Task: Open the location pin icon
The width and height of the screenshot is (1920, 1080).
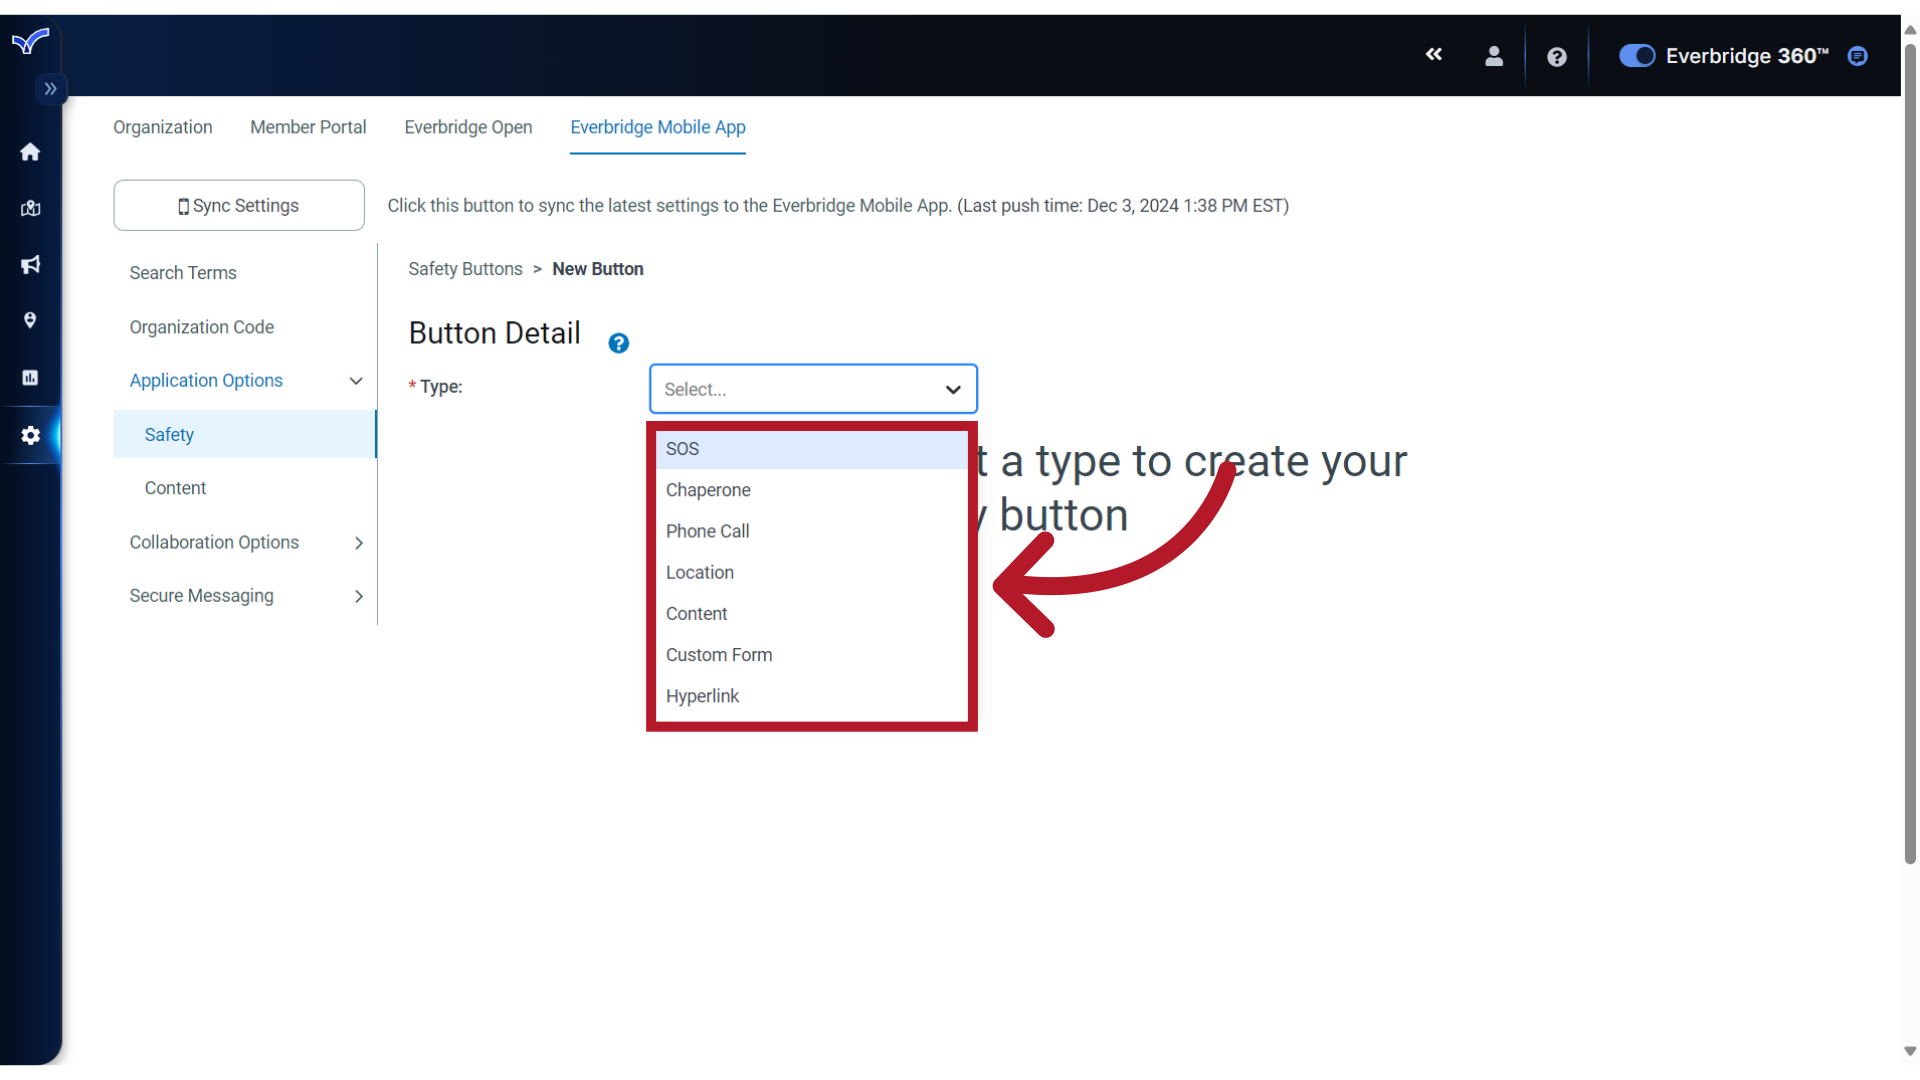Action: pyautogui.click(x=30, y=321)
